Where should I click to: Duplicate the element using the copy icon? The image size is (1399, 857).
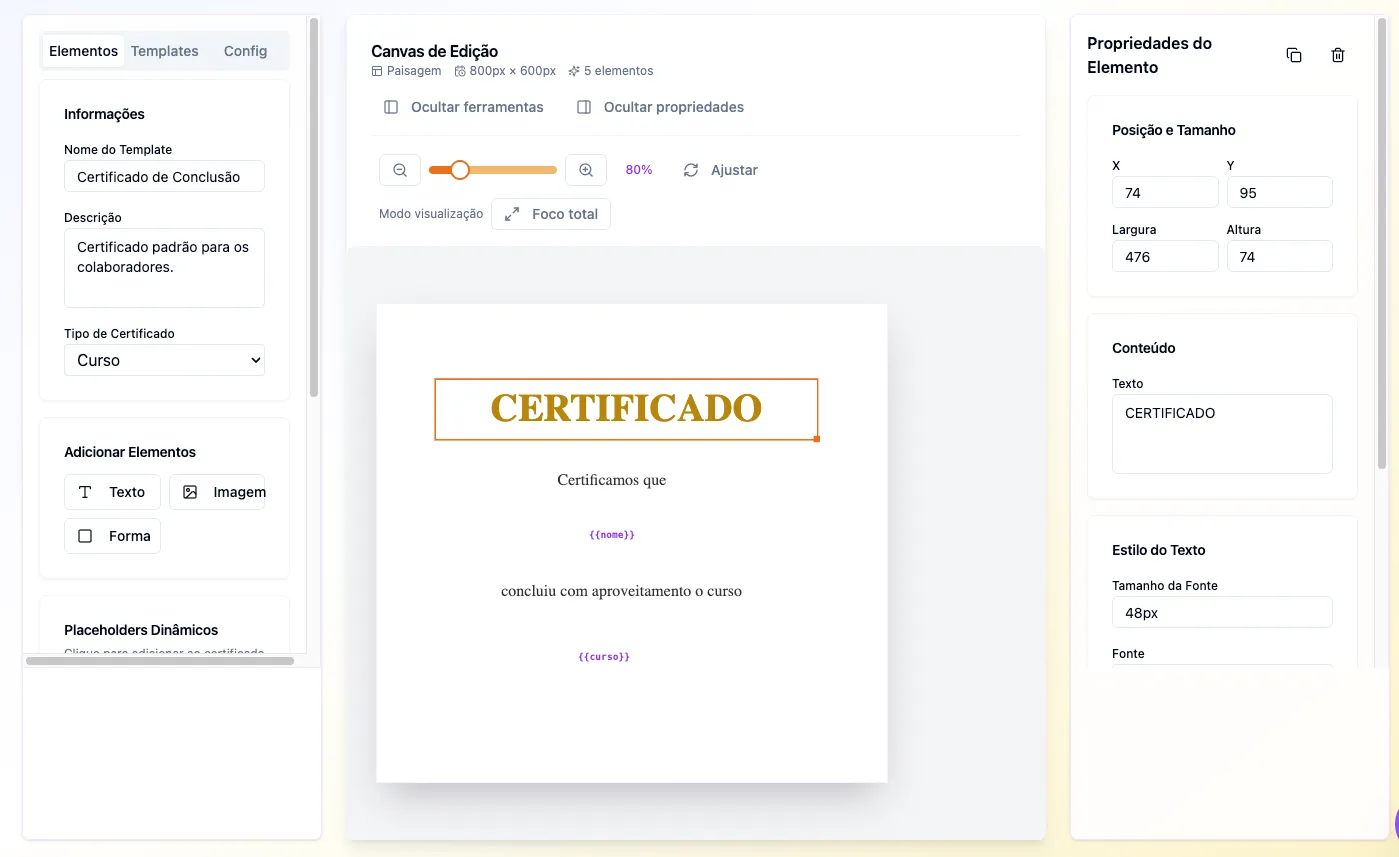coord(1294,55)
